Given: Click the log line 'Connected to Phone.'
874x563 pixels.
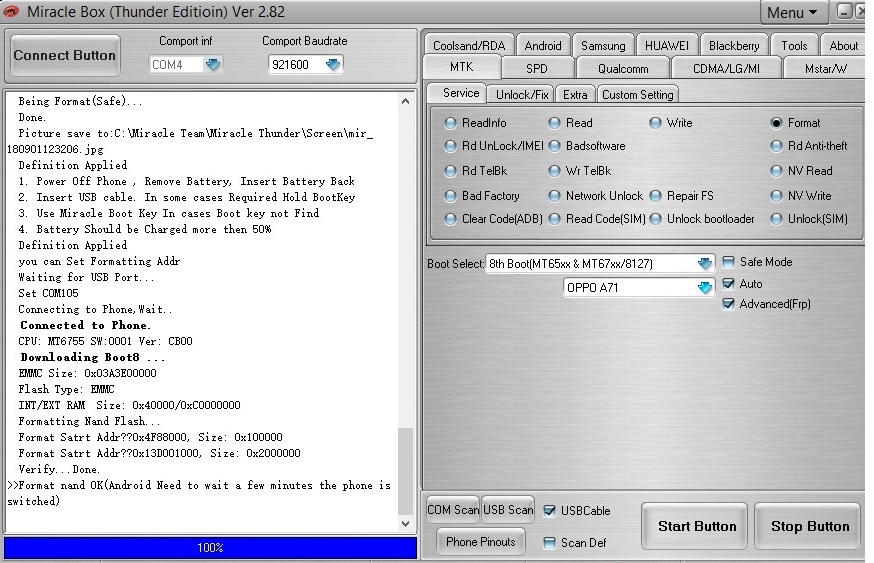Looking at the screenshot, I should tap(85, 326).
